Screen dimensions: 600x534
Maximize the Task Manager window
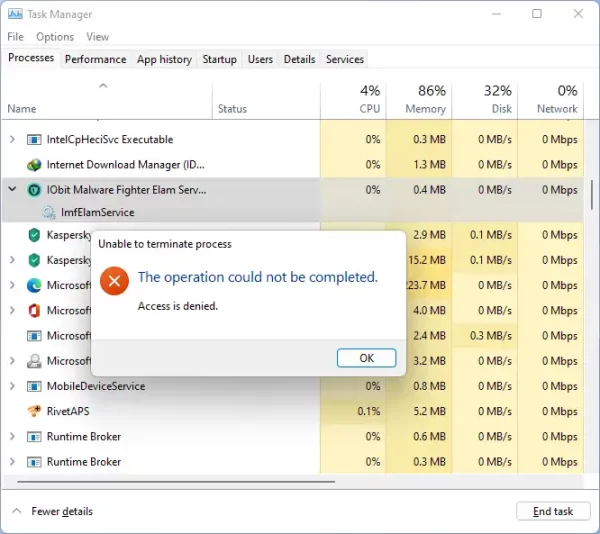coord(537,14)
